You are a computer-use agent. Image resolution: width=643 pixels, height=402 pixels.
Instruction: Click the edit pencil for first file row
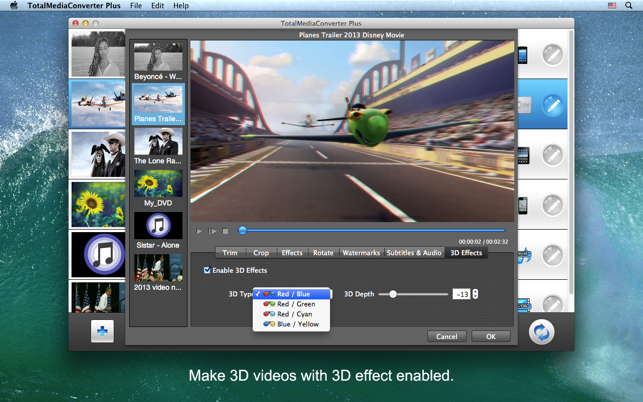pyautogui.click(x=552, y=55)
